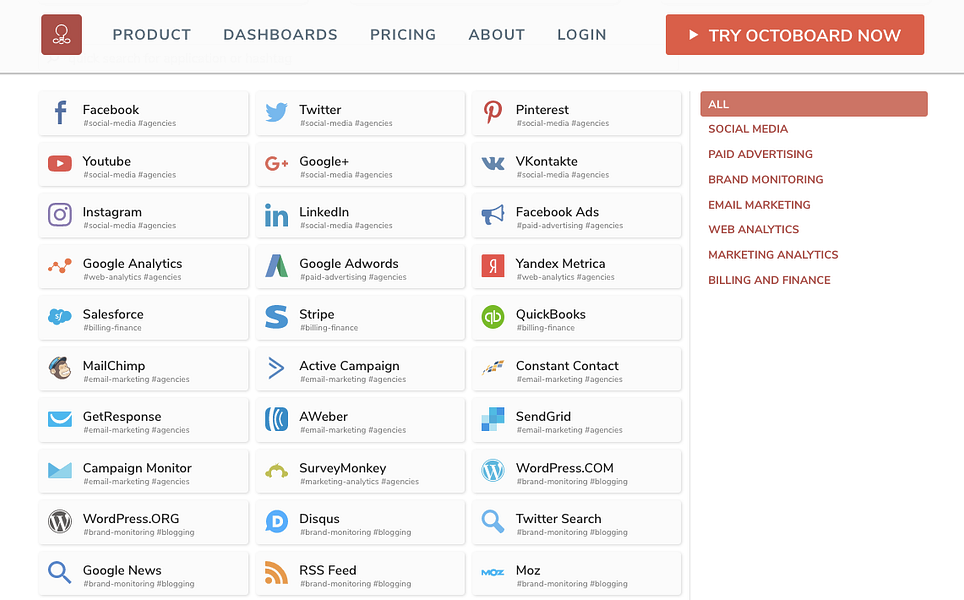This screenshot has height=600, width=964.
Task: Click the GetResponse envelope icon
Action: click(60, 419)
